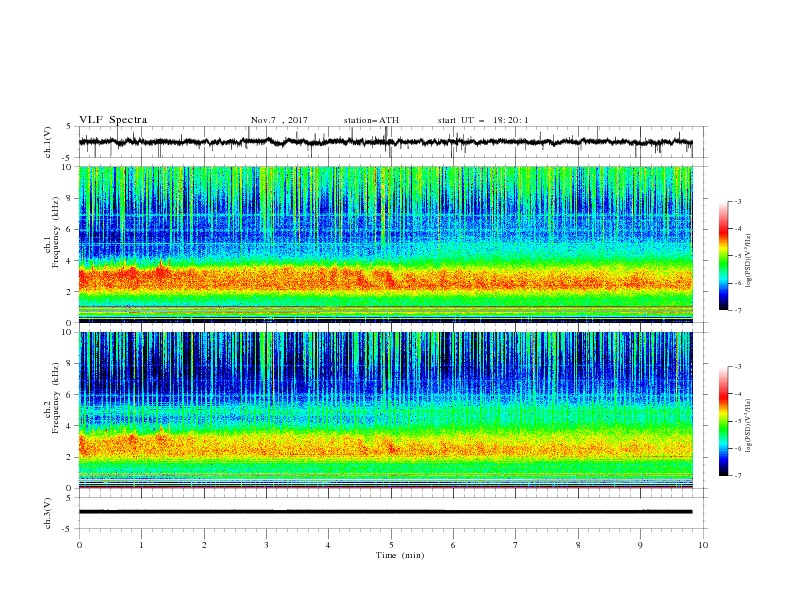Viewport: 792px width, 612px height.
Task: Select the date text "Nov.7 , 2017"
Action: (x=279, y=120)
